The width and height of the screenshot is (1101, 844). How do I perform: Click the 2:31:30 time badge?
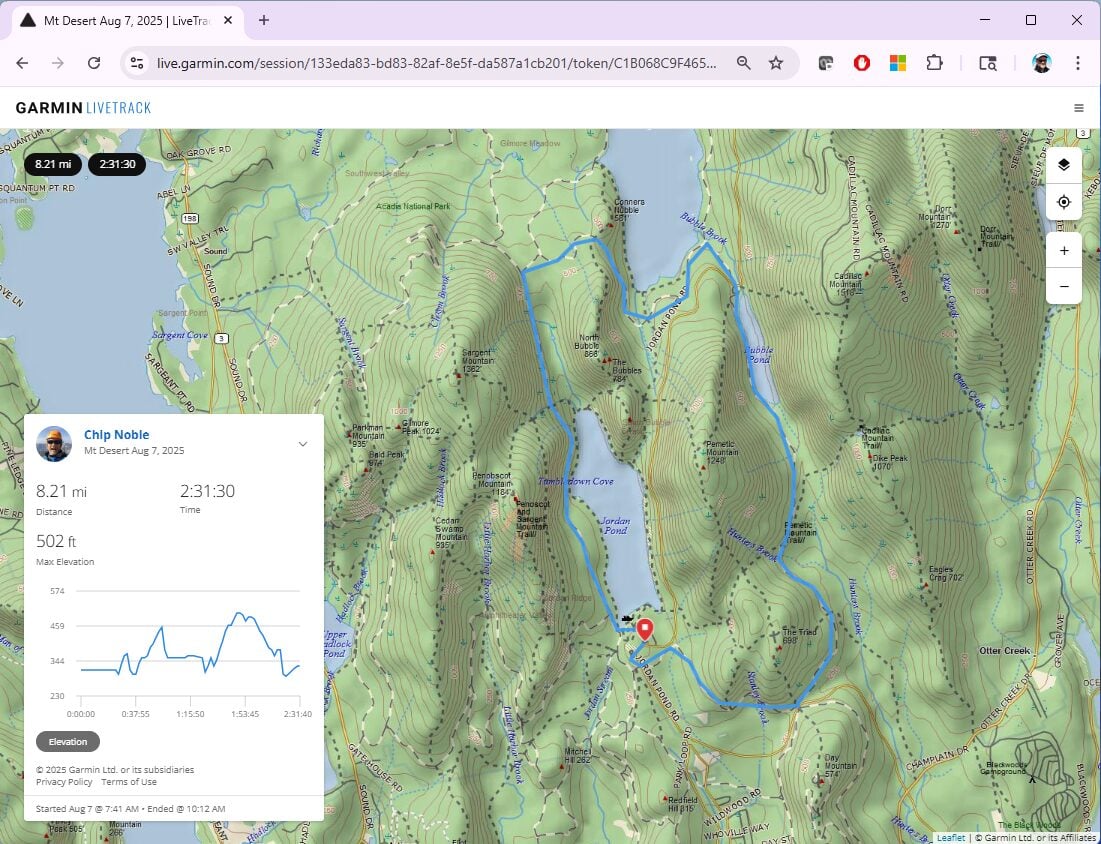coord(117,164)
